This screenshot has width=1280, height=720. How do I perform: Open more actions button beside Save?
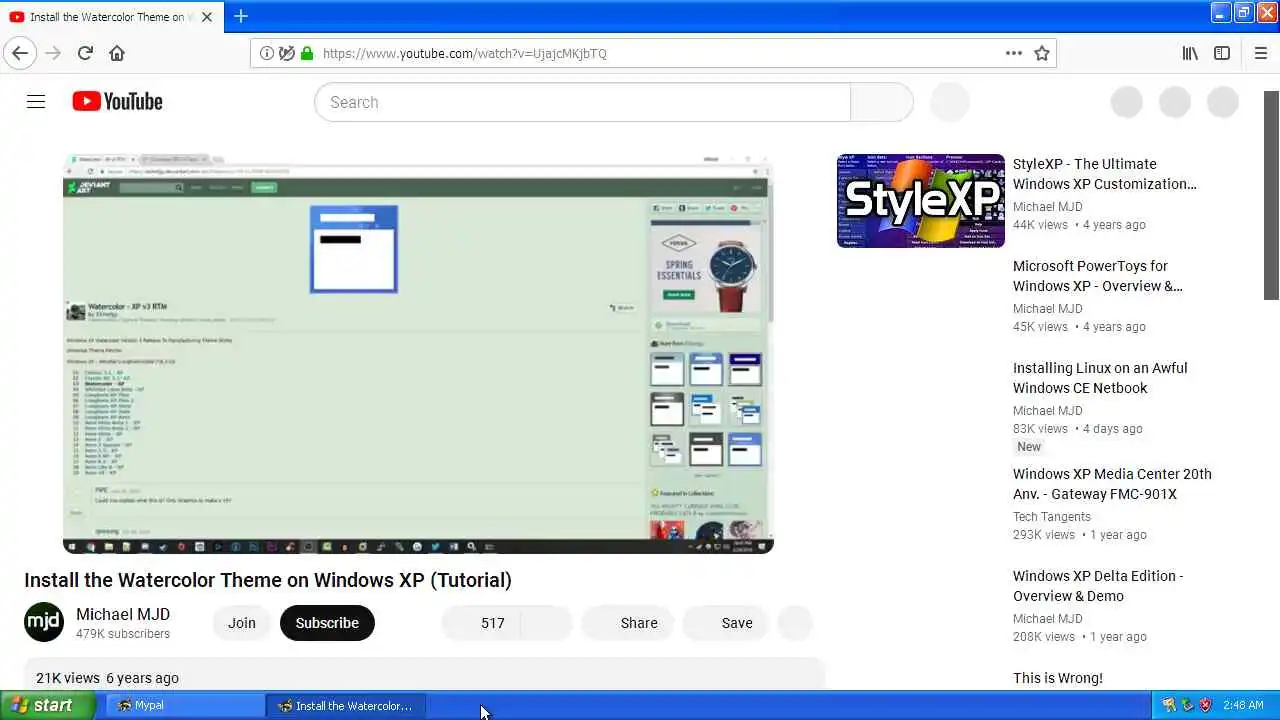pos(795,623)
